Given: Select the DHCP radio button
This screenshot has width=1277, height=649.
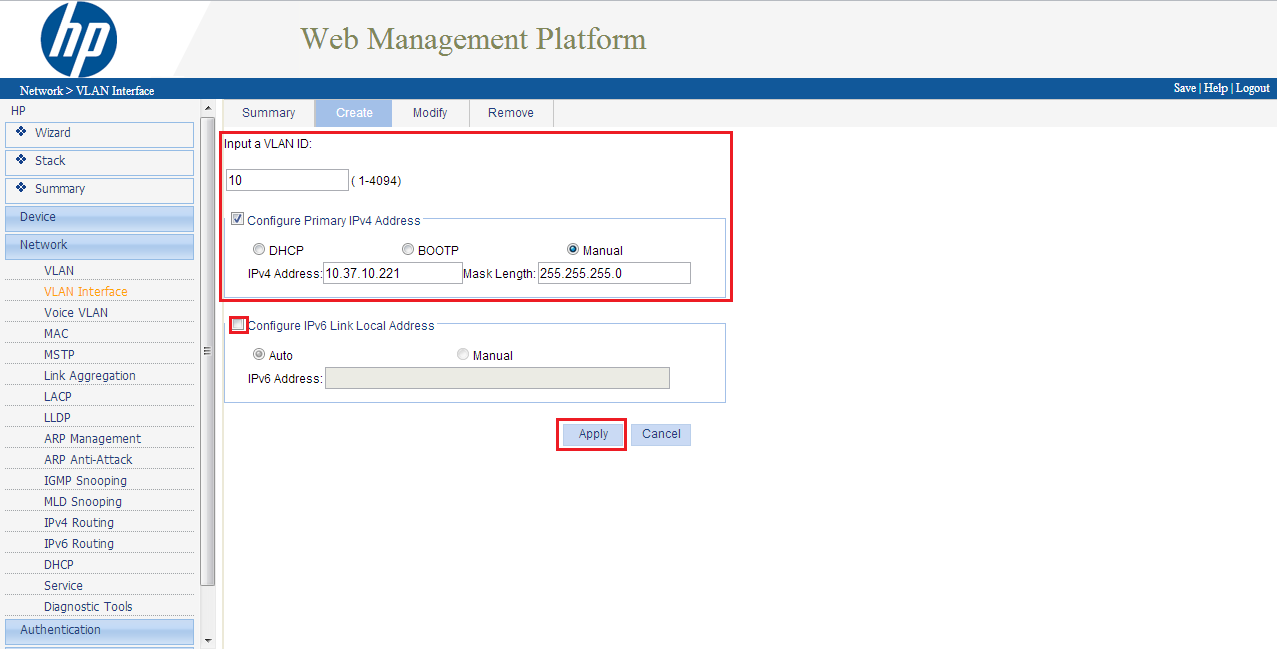Looking at the screenshot, I should pyautogui.click(x=259, y=250).
